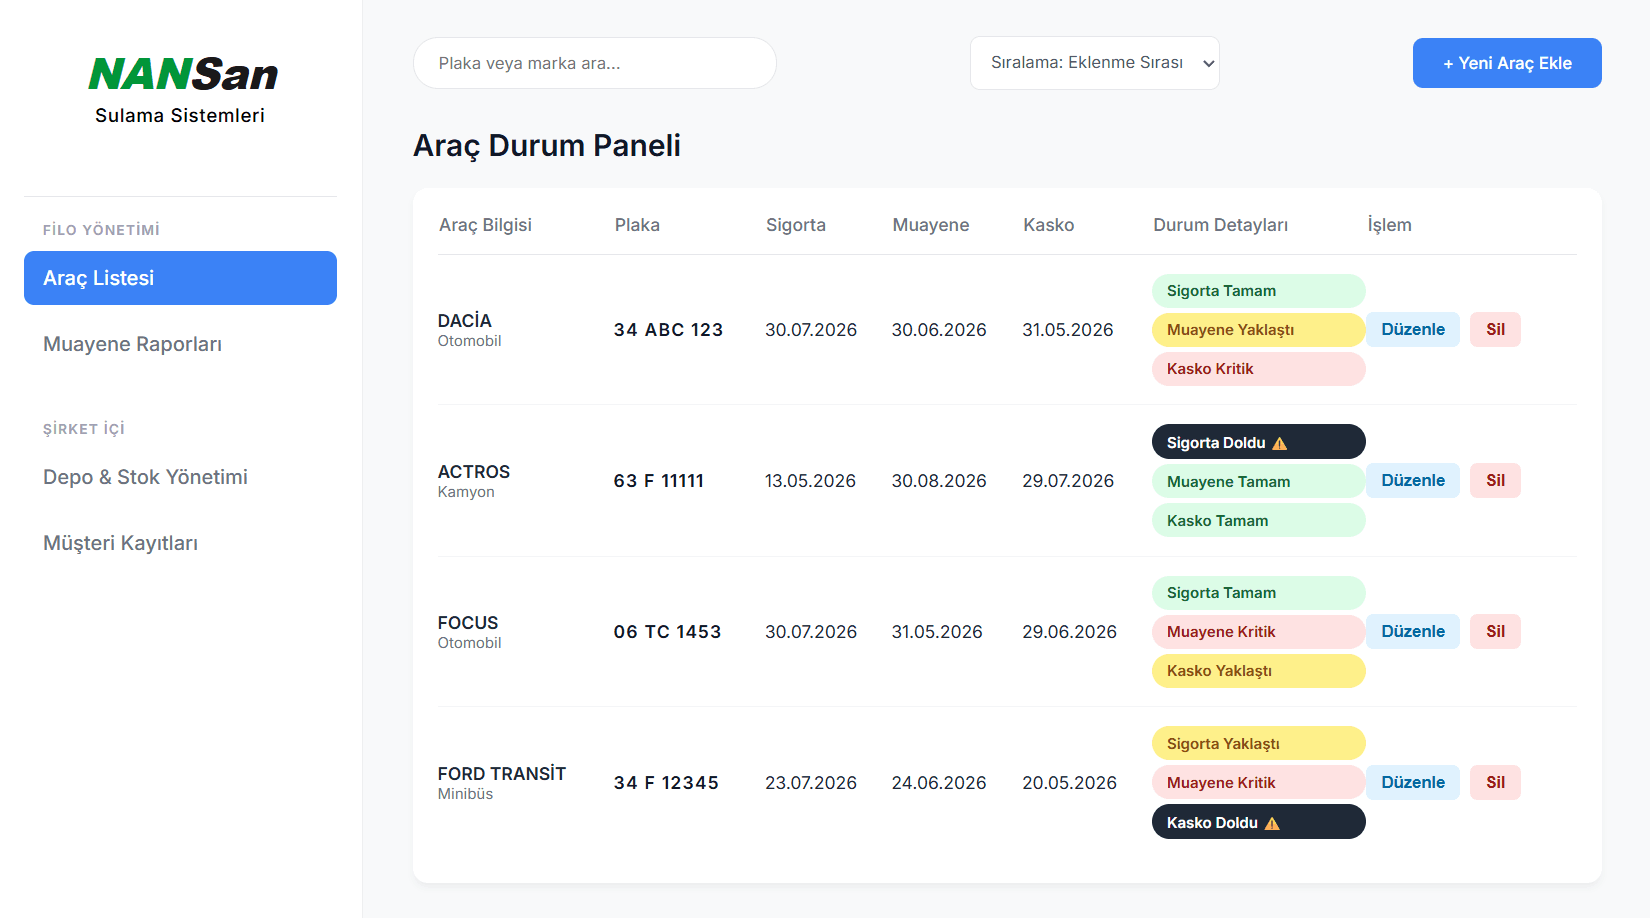Viewport: 1650px width, 918px height.
Task: Click the Sigorta Doldu warning badge
Action: click(1259, 442)
